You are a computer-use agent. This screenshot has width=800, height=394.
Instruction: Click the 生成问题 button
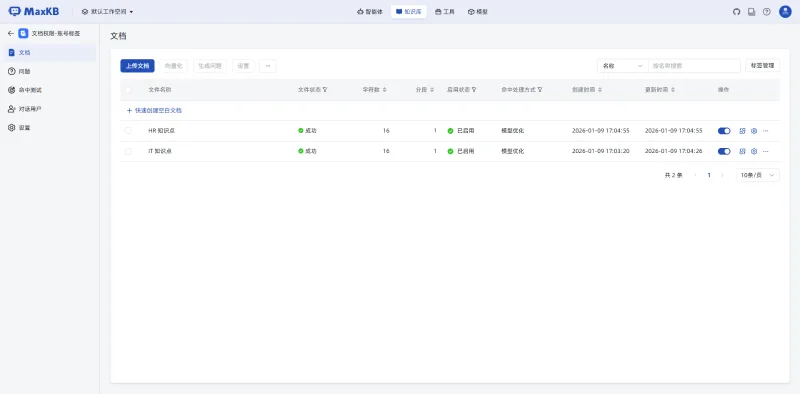tap(210, 66)
